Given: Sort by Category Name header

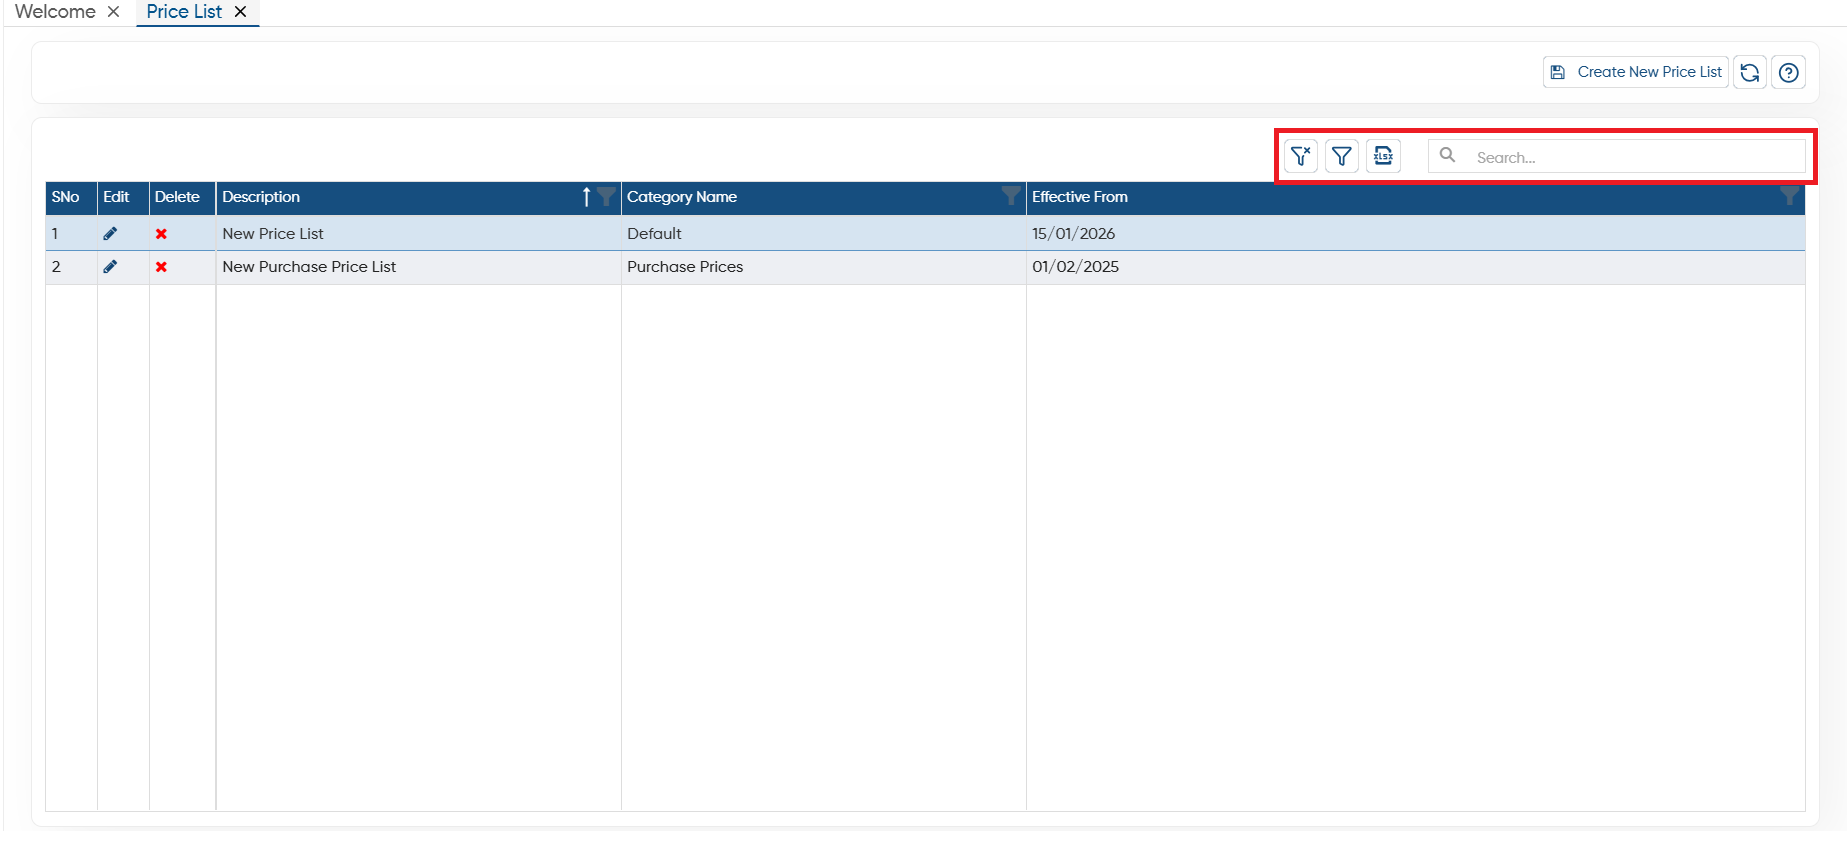Looking at the screenshot, I should pos(682,197).
